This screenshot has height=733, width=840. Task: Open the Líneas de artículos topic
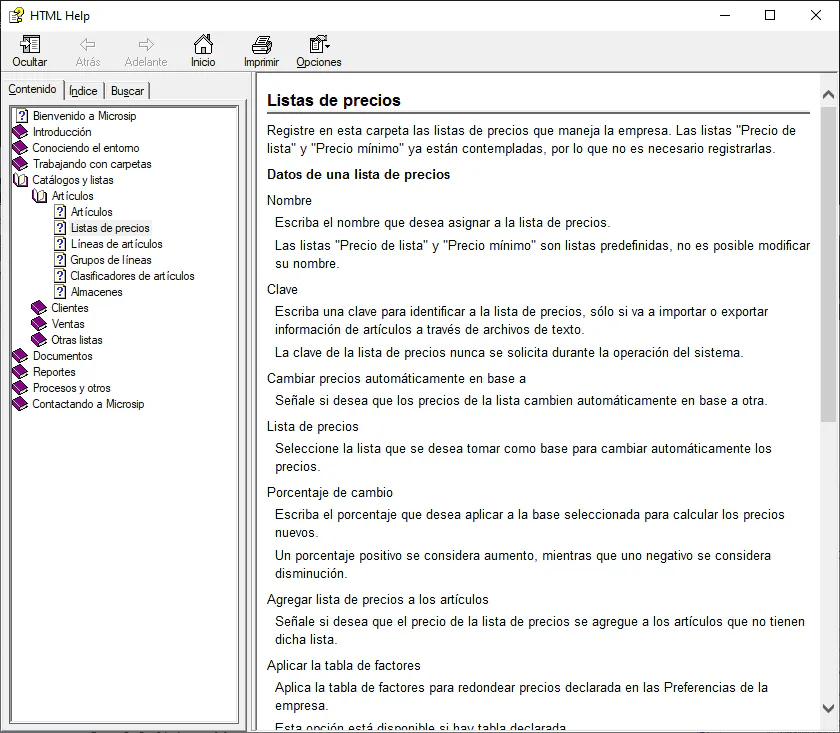(x=116, y=244)
